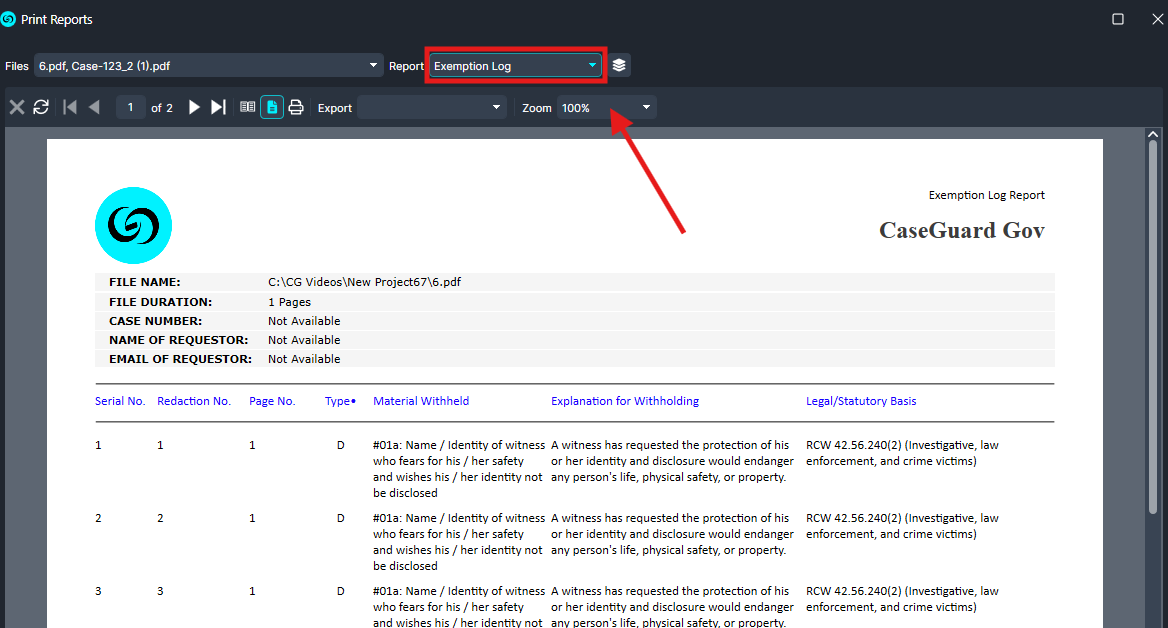Toggle print layout page icon
1168x628 pixels.
point(272,107)
